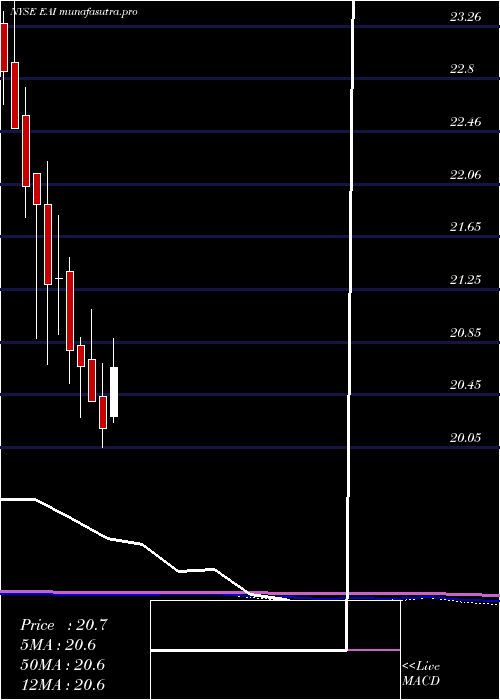This screenshot has height=700, width=500.
Task: Select the white bullish candlestick
Action: (114, 392)
